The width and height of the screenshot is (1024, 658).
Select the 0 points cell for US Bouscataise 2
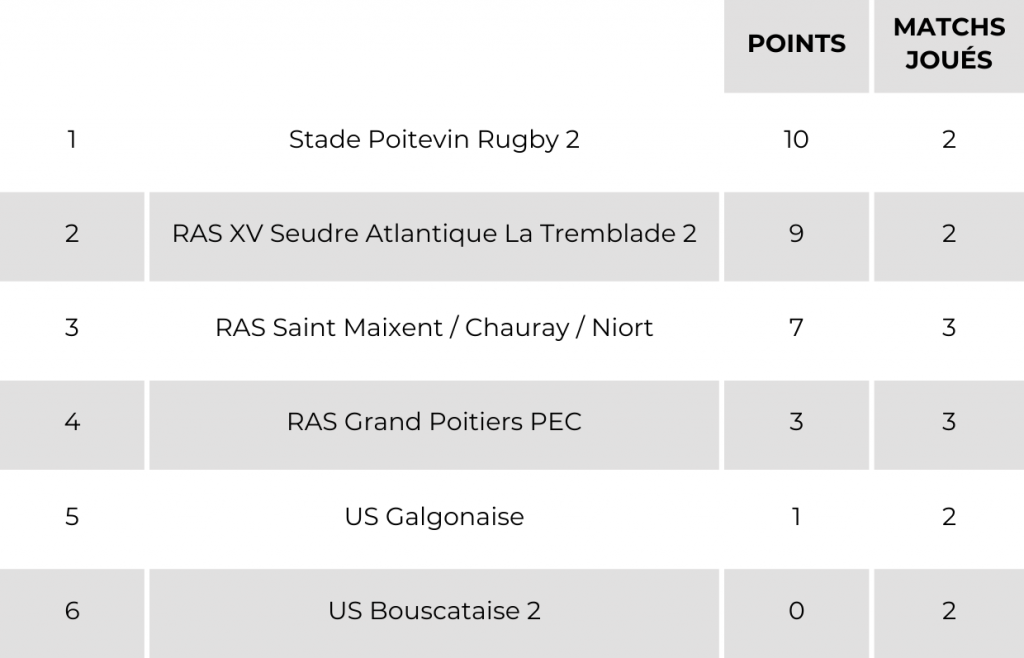coord(796,611)
